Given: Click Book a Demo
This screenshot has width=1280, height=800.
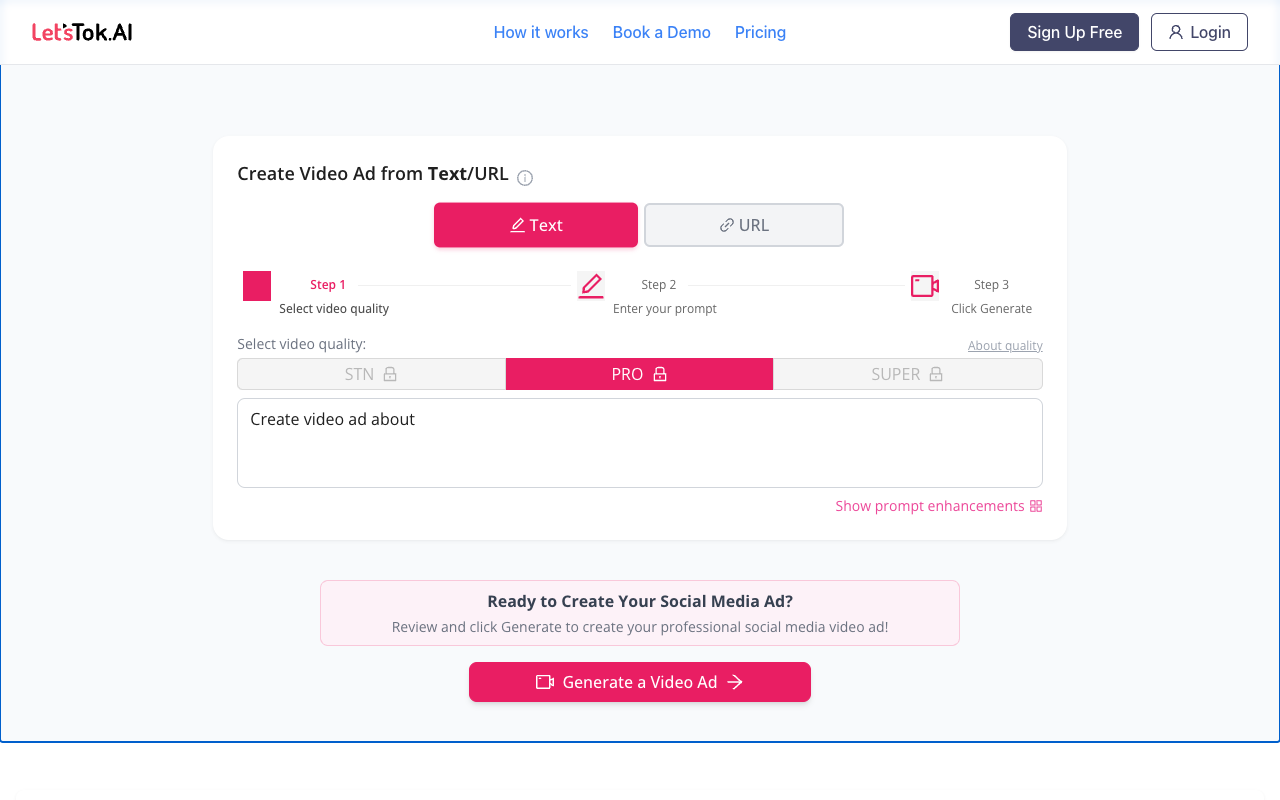Looking at the screenshot, I should (x=661, y=32).
